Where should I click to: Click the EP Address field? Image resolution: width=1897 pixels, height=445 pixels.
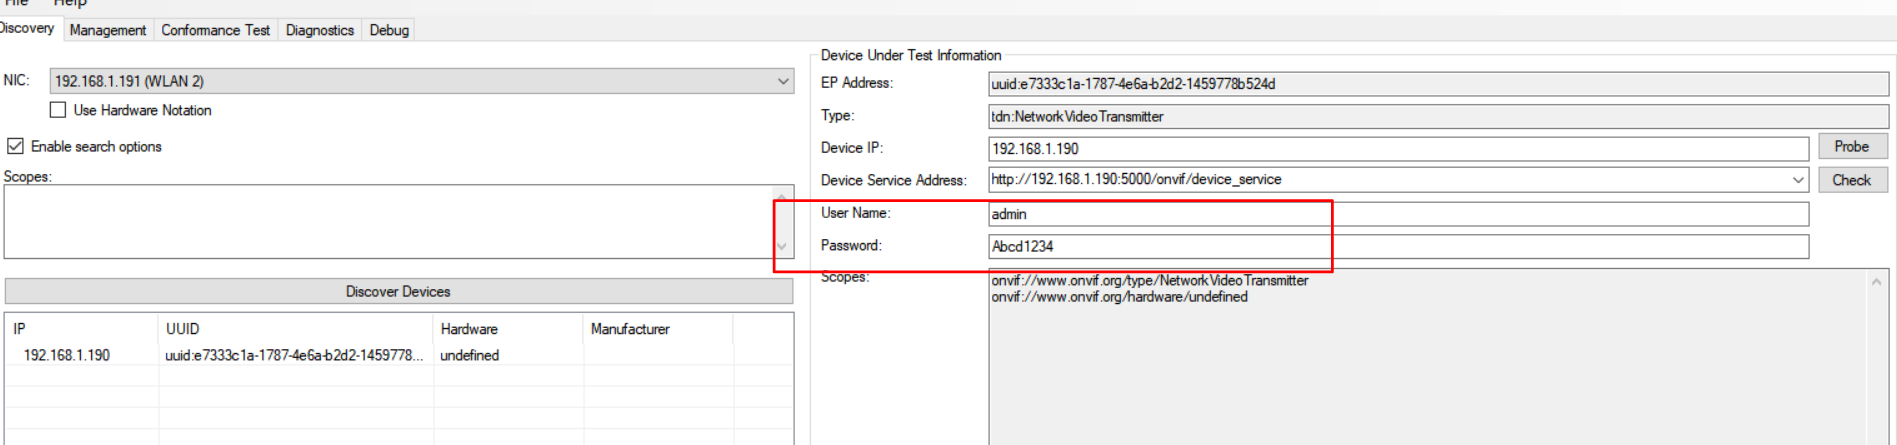(1438, 84)
